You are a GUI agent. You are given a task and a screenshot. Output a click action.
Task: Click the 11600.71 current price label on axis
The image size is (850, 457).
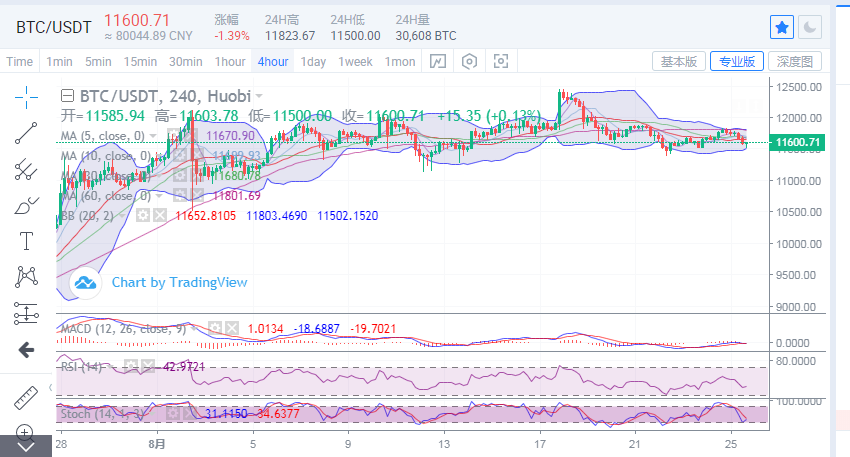click(797, 143)
